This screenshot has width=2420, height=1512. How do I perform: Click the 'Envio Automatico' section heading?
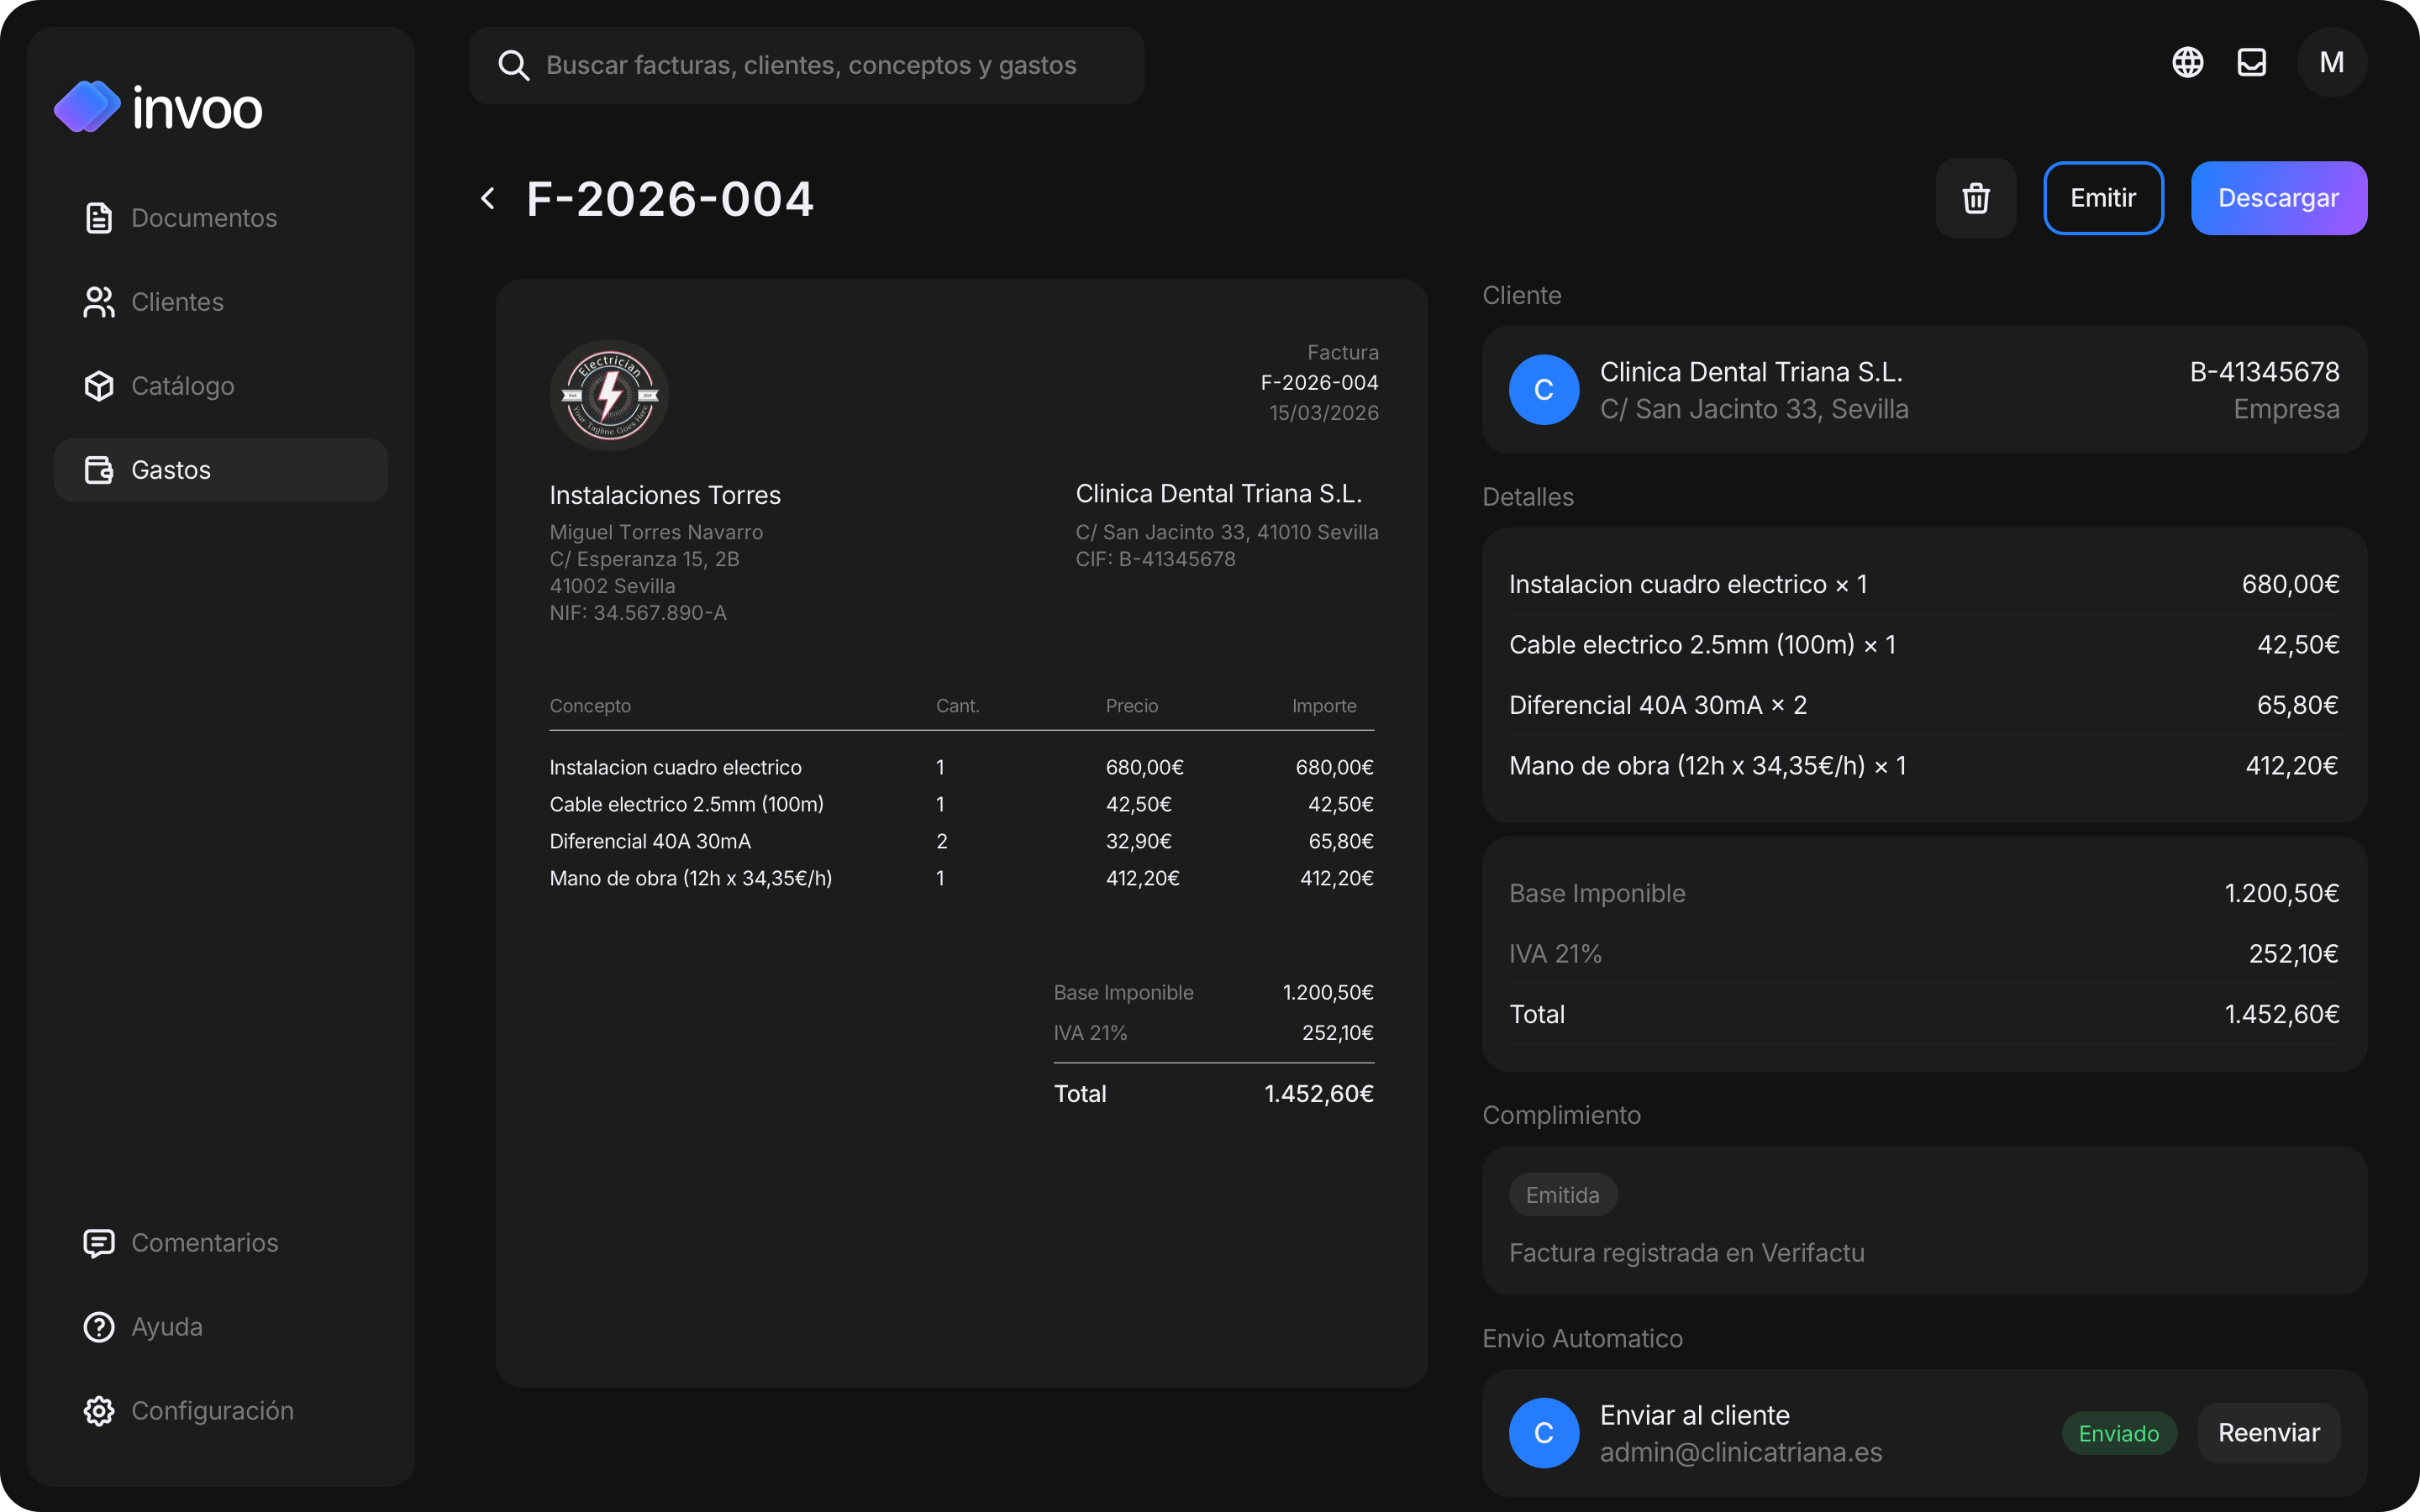click(1582, 1339)
